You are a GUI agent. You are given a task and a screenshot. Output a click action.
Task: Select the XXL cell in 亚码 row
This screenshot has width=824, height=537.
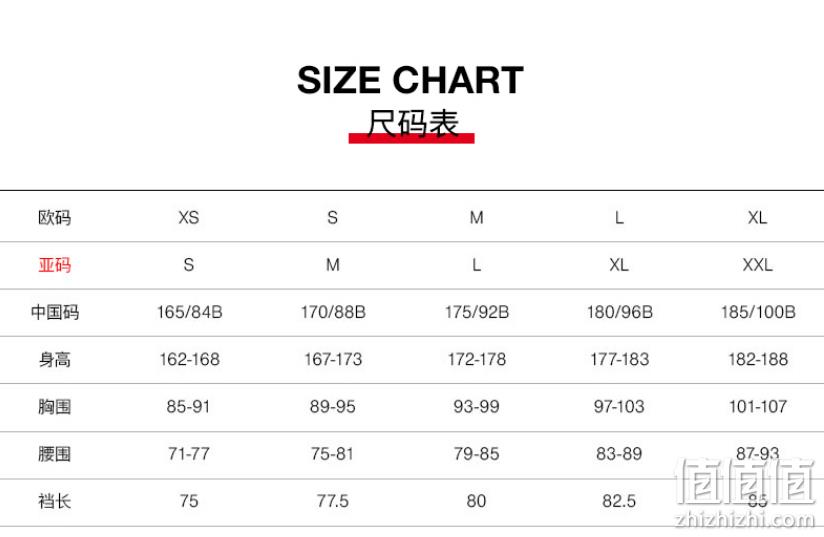pyautogui.click(x=757, y=265)
